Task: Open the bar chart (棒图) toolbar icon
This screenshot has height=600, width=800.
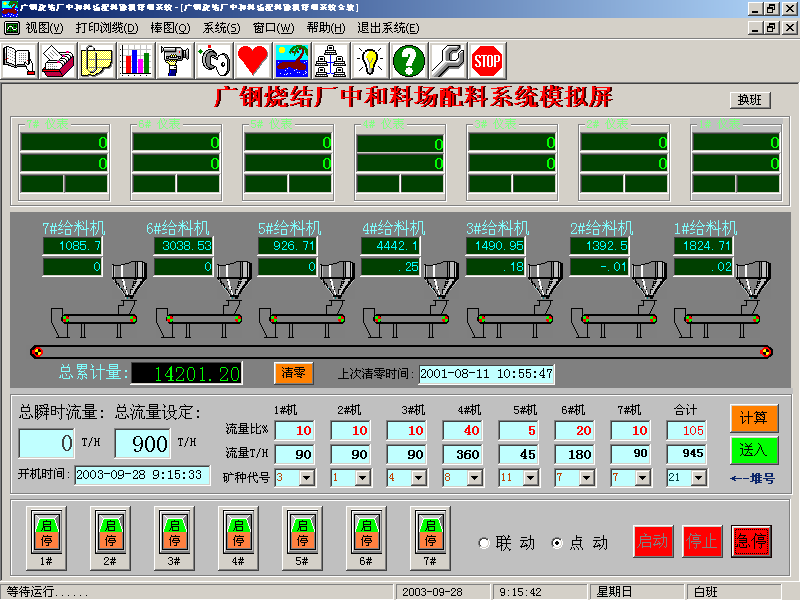Action: (135, 60)
